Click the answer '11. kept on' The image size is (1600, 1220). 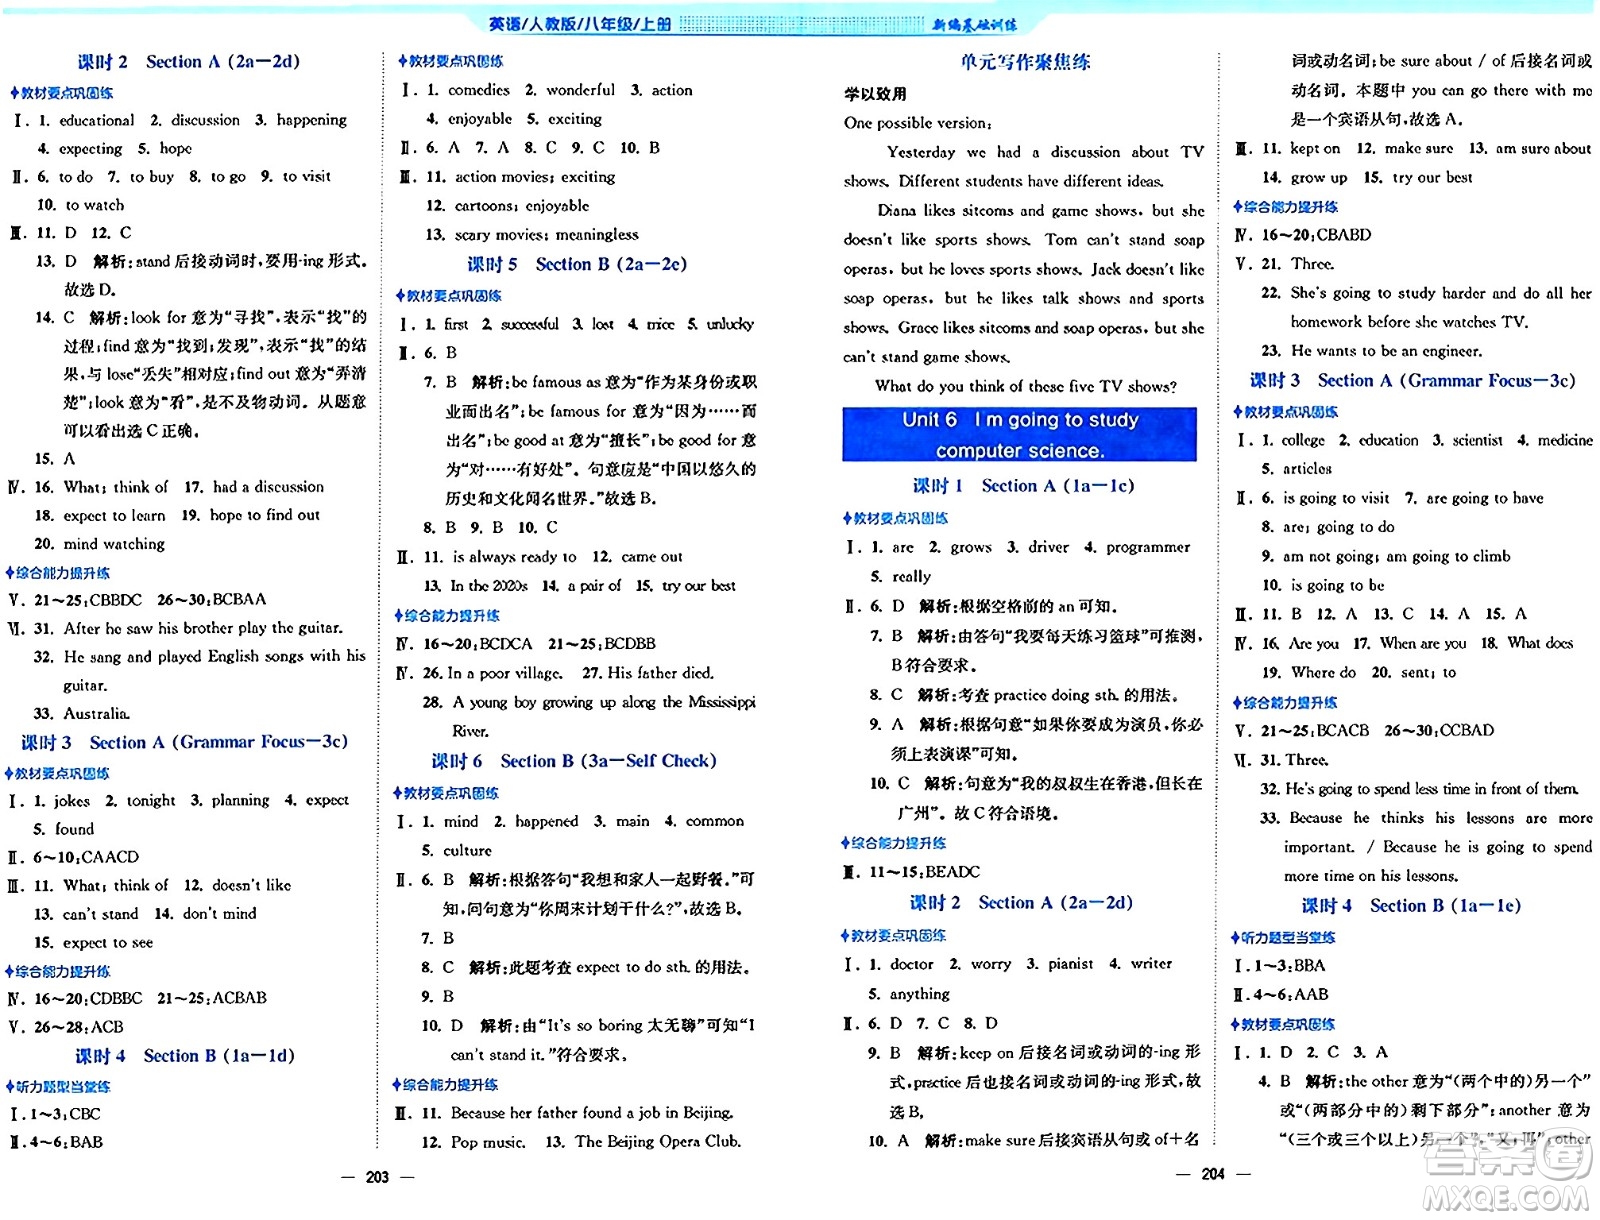pyautogui.click(x=1301, y=149)
